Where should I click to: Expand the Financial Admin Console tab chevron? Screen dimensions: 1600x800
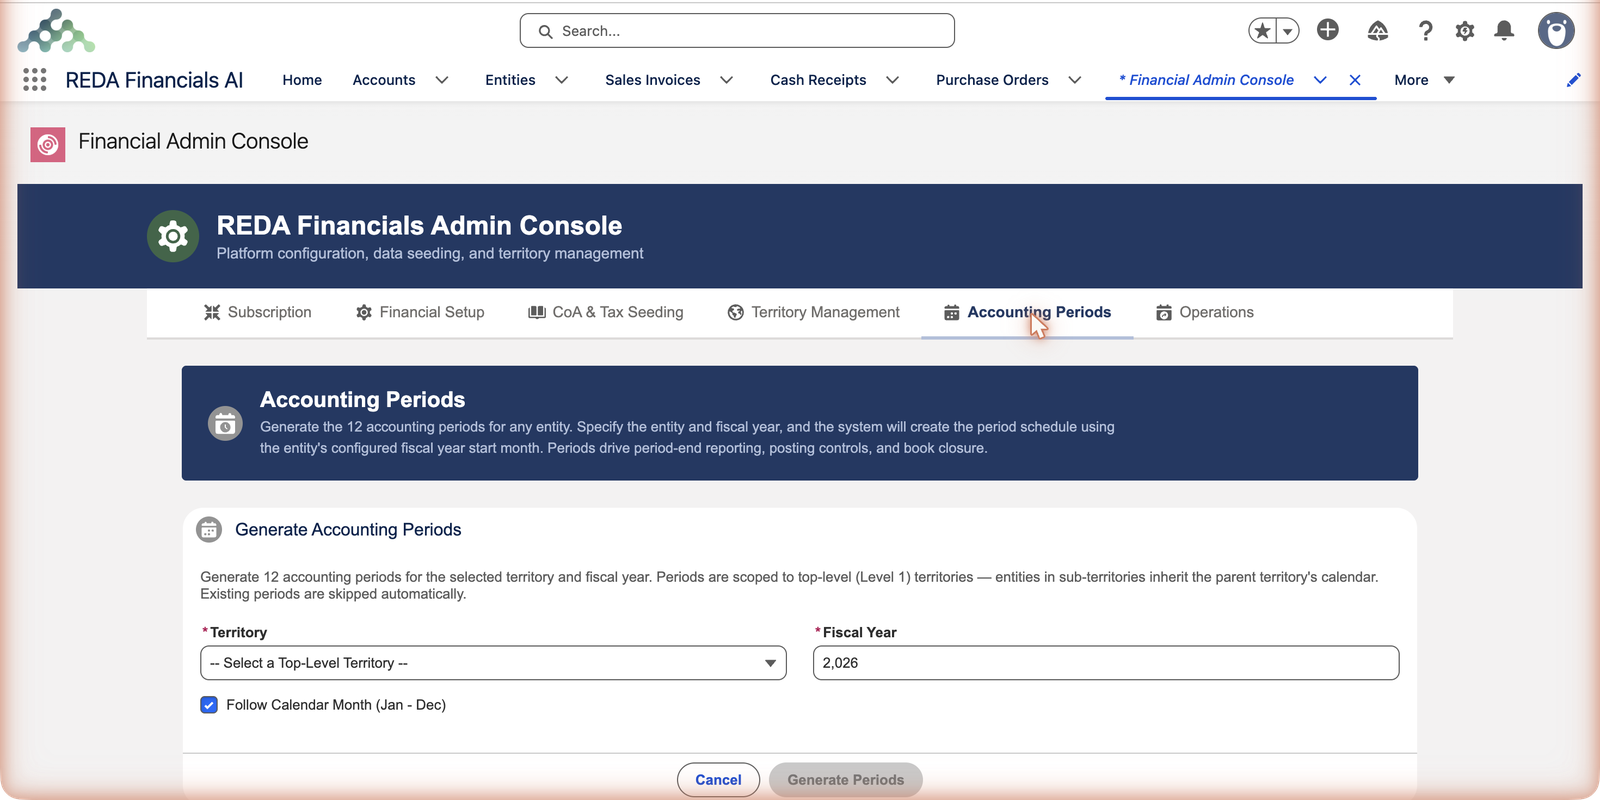(x=1320, y=80)
